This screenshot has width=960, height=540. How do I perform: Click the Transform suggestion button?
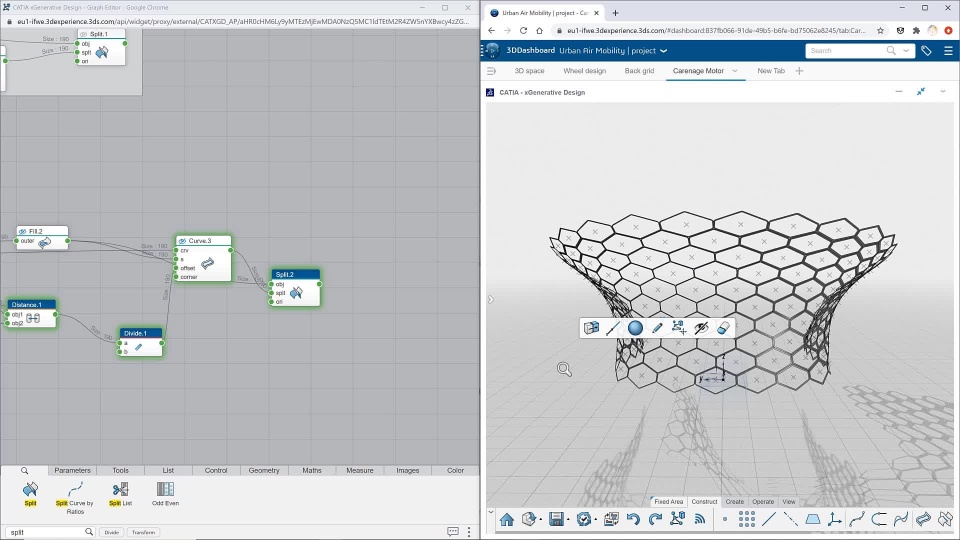tap(143, 532)
